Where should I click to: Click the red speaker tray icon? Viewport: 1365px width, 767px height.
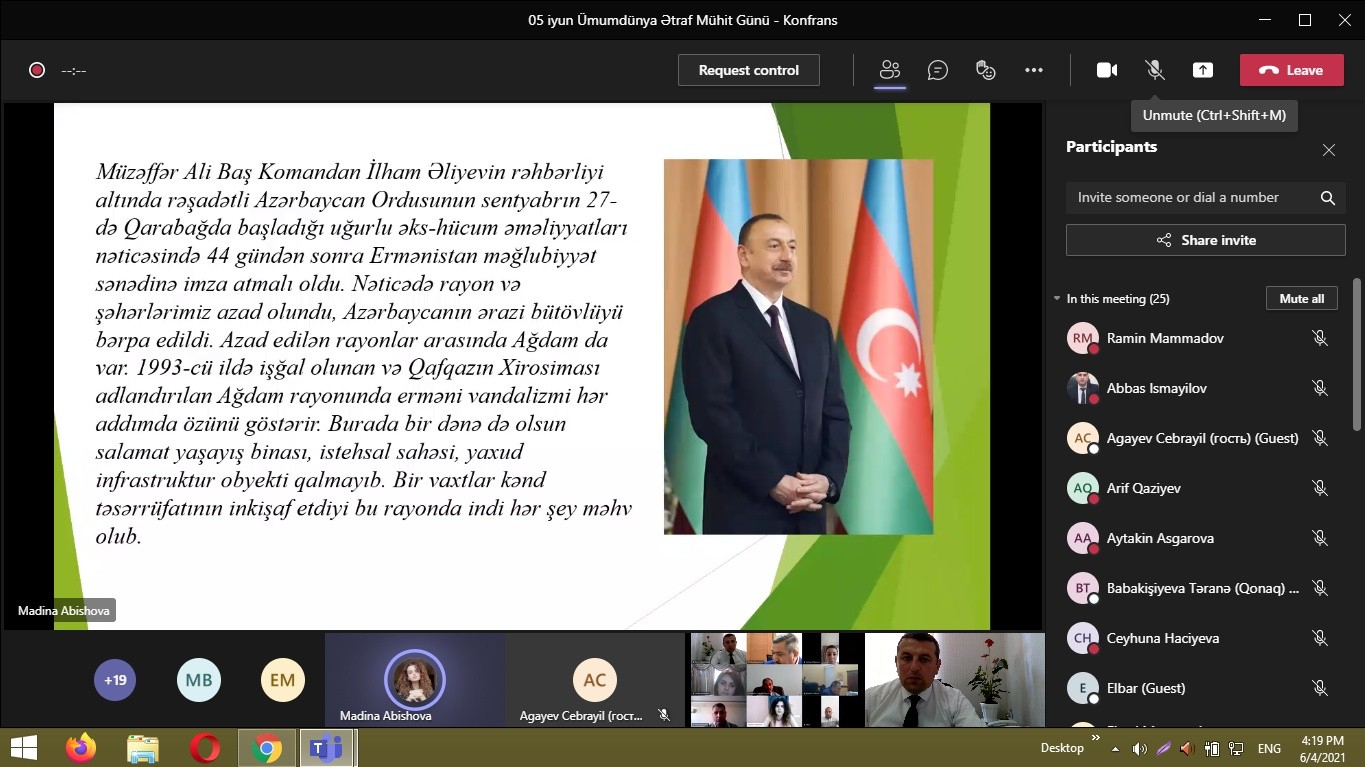tap(1187, 748)
